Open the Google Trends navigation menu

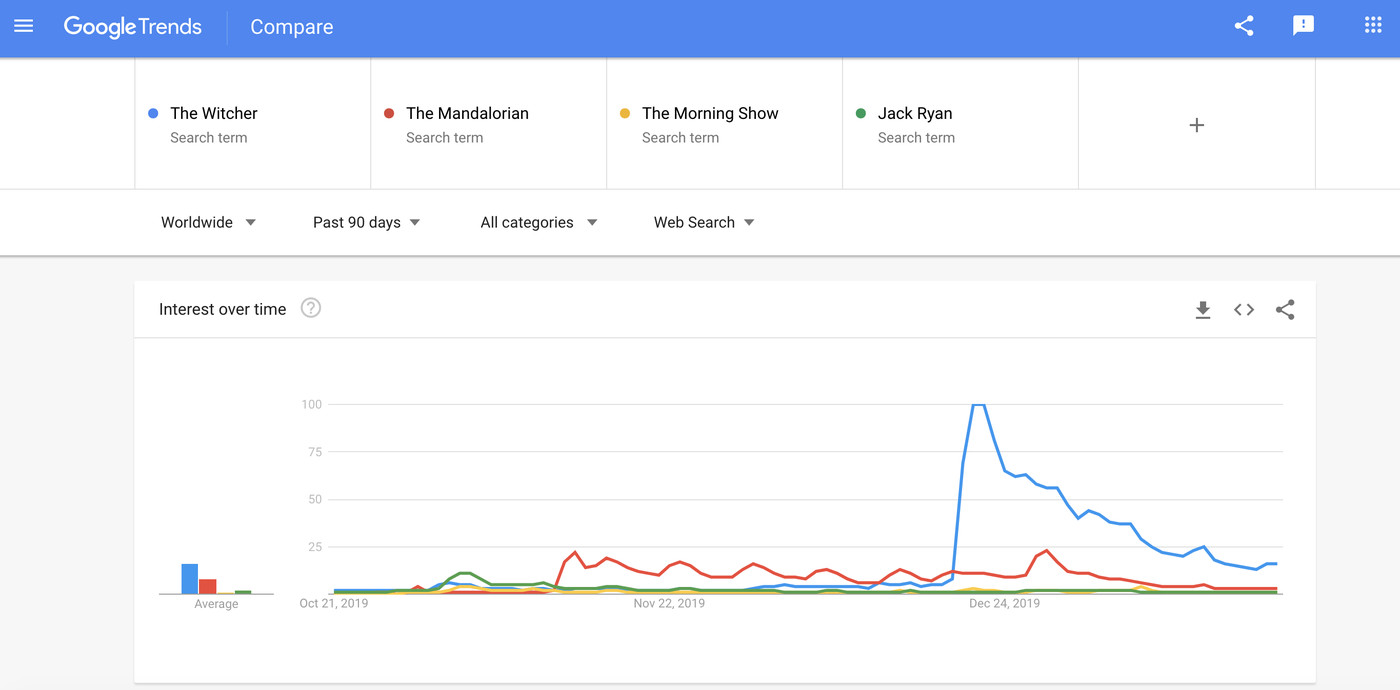click(x=23, y=27)
